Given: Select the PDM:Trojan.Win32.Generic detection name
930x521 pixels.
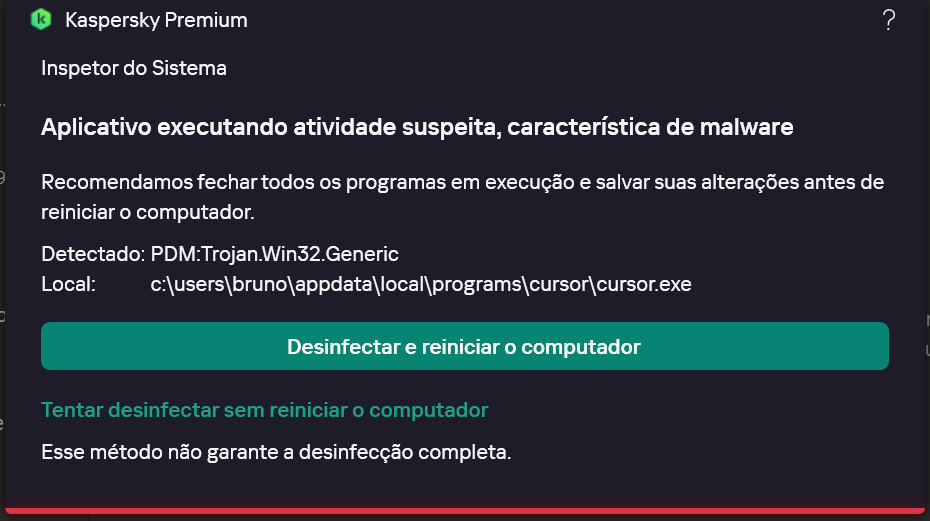Looking at the screenshot, I should tap(275, 254).
